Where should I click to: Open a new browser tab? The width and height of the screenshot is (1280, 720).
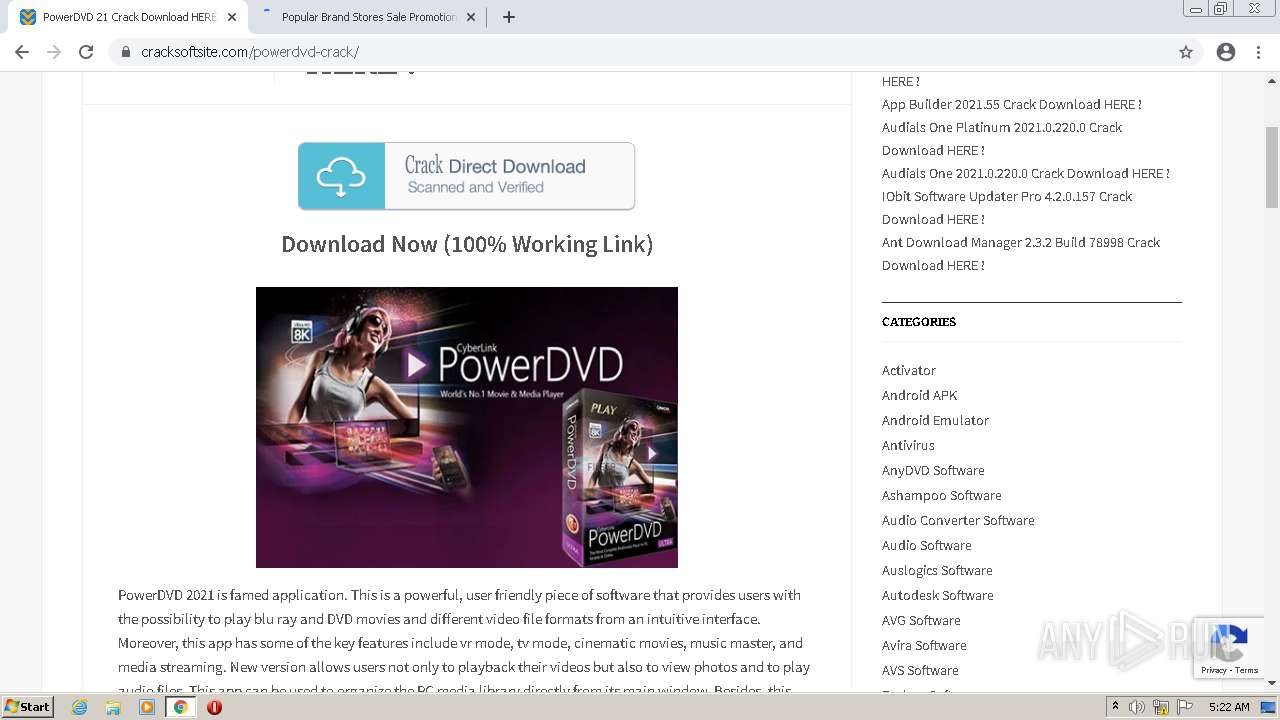(509, 17)
